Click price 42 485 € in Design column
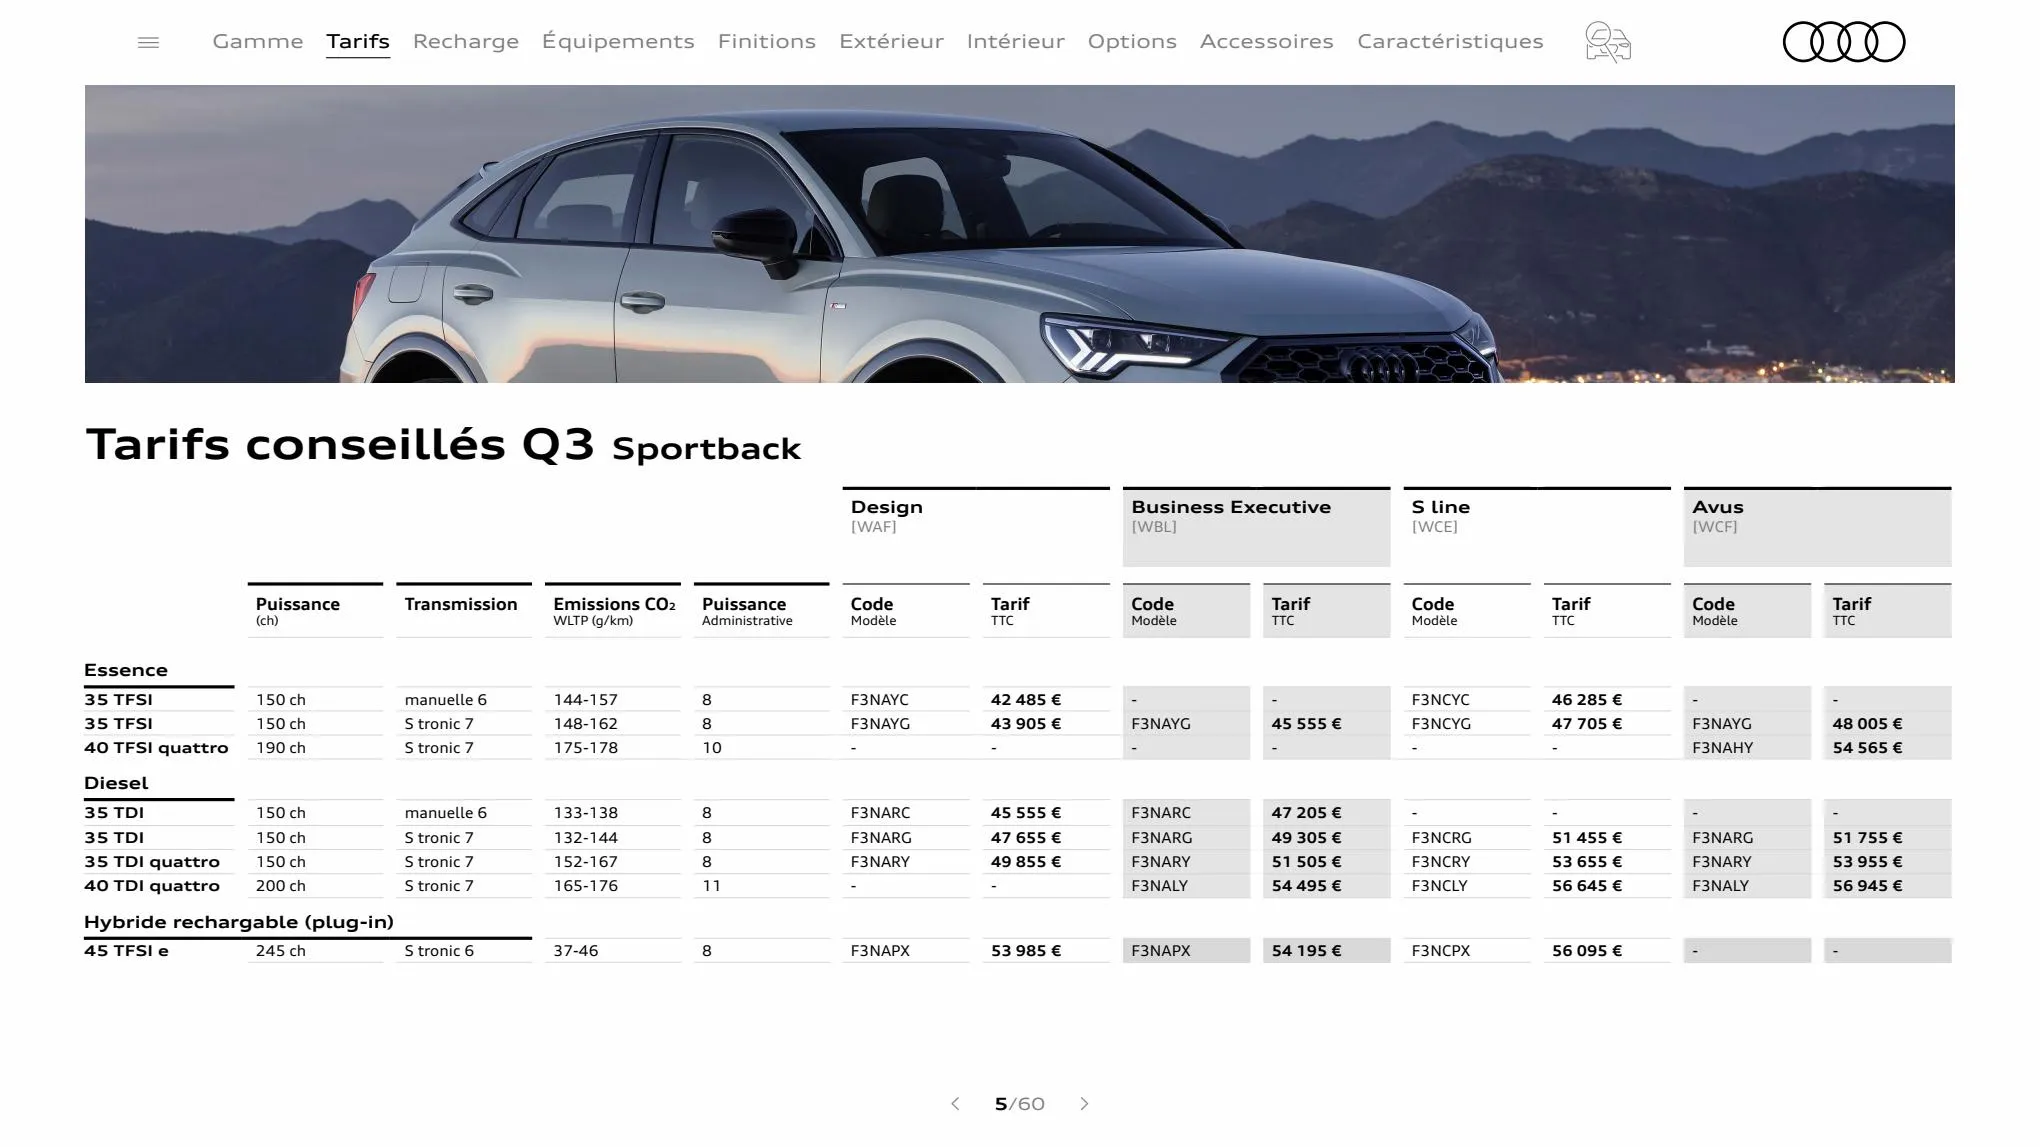Image resolution: width=2040 pixels, height=1147 pixels. 1026,700
